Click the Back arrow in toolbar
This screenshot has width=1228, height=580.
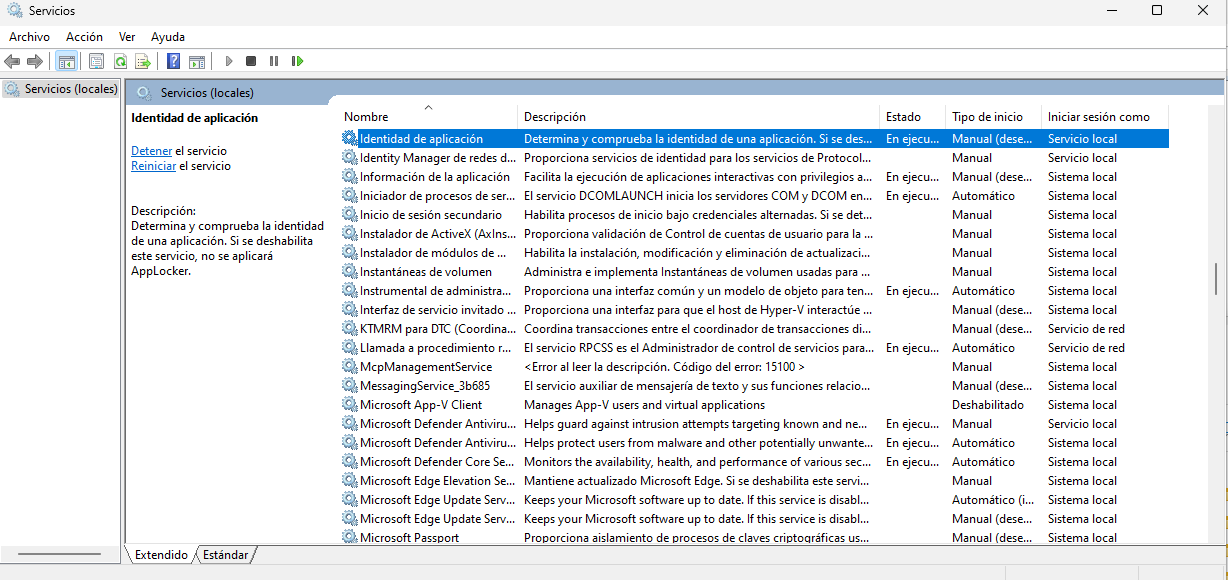pyautogui.click(x=13, y=62)
